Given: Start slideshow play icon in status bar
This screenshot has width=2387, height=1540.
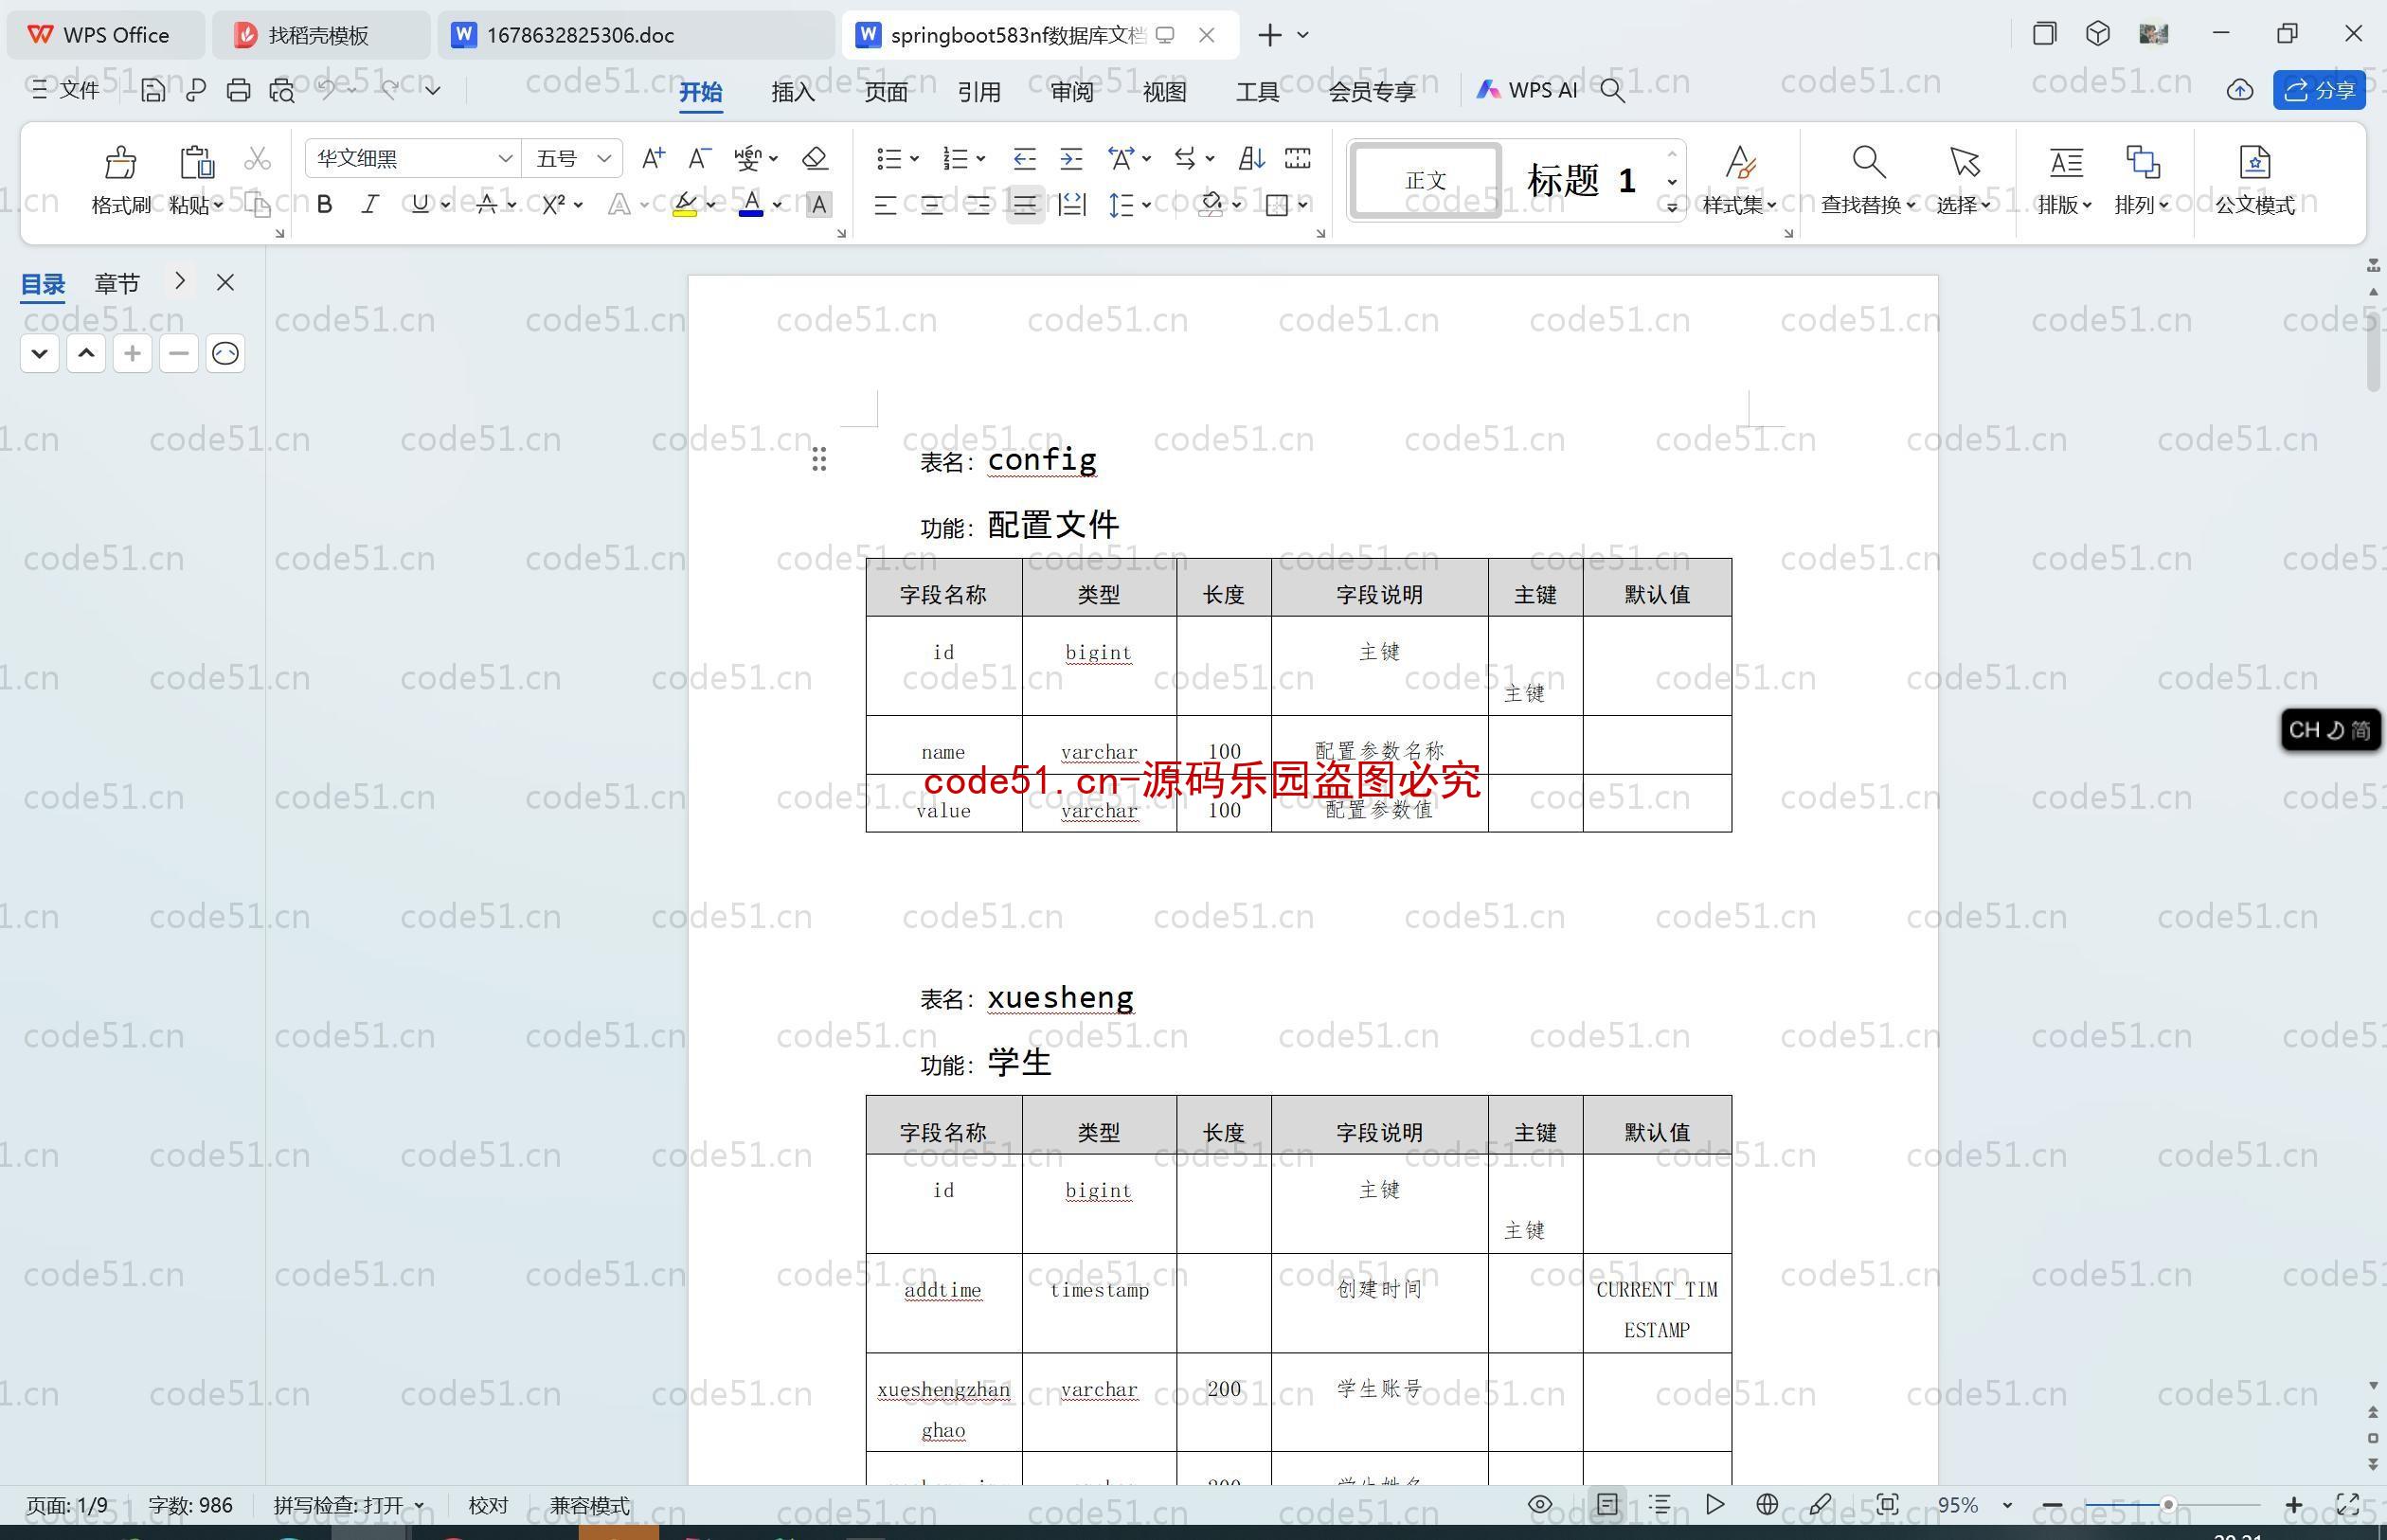Looking at the screenshot, I should (x=1714, y=1504).
